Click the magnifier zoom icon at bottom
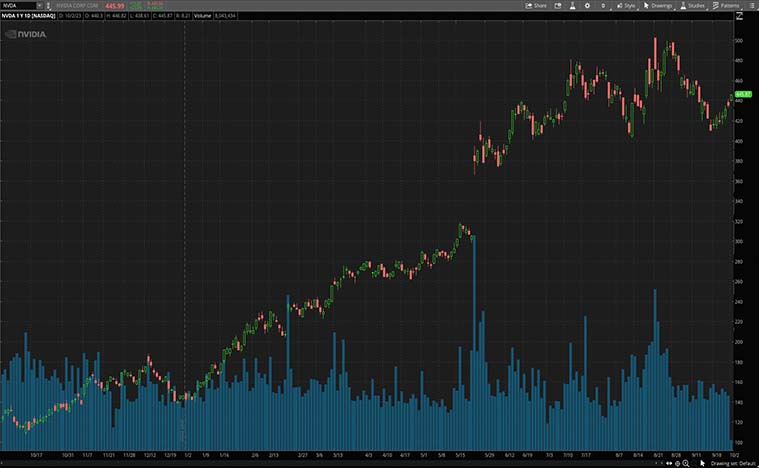The width and height of the screenshot is (759, 468). pos(686,463)
